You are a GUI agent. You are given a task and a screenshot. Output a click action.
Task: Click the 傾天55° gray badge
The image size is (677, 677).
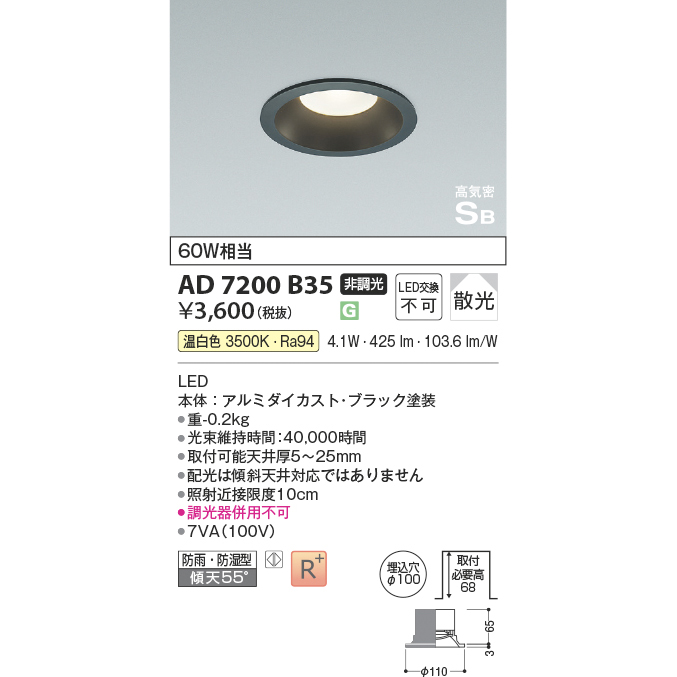click(x=217, y=578)
